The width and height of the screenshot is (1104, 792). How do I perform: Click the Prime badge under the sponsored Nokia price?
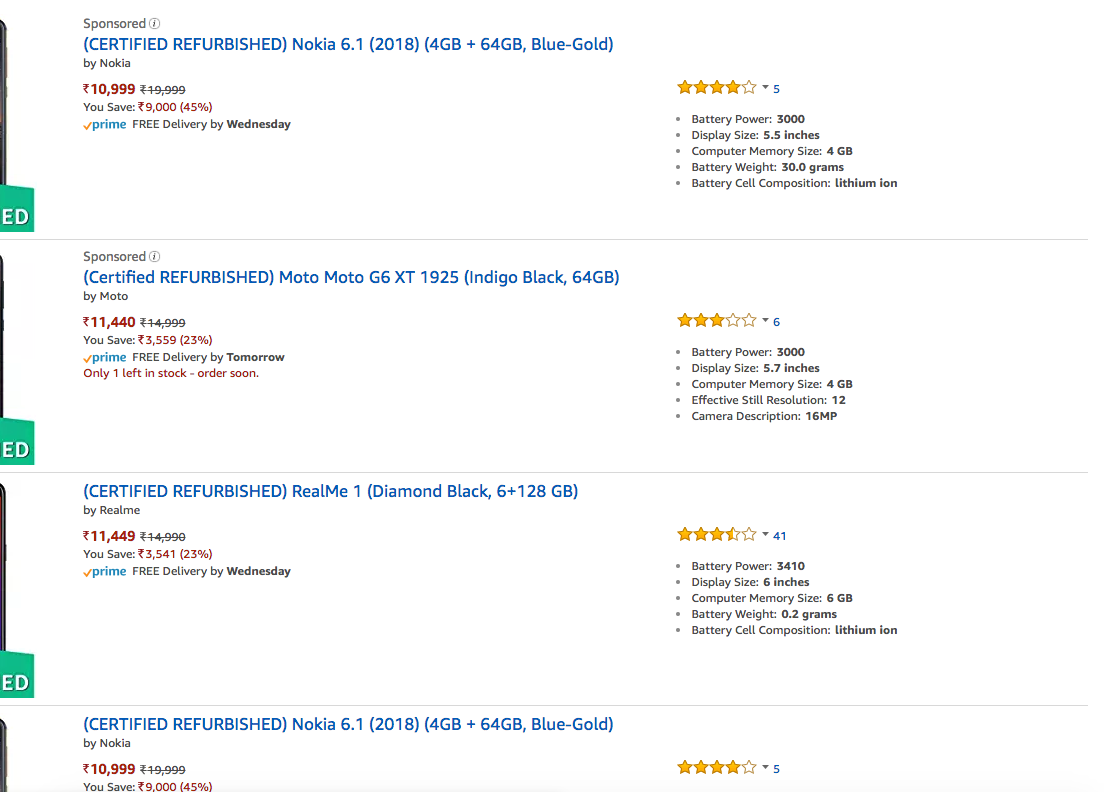(105, 124)
